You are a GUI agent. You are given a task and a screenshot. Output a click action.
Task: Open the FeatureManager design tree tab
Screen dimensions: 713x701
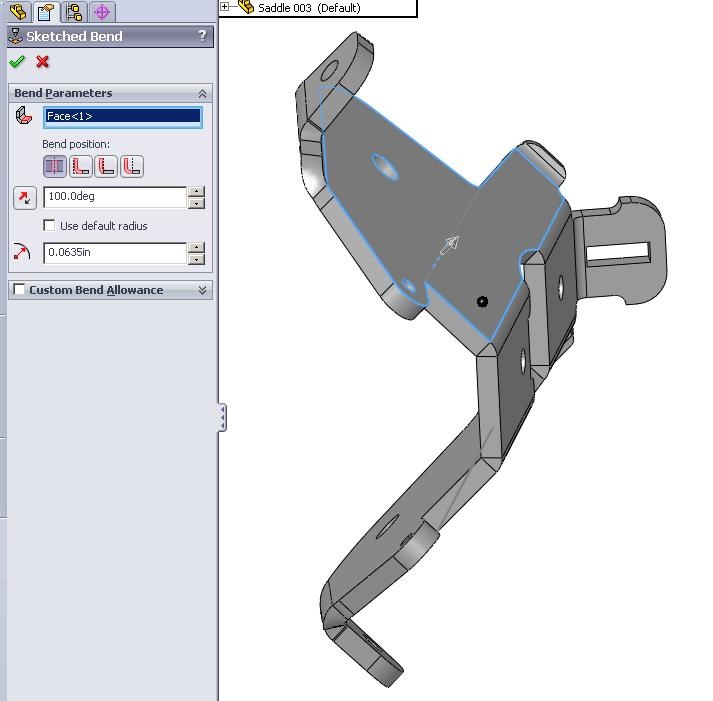pos(18,11)
